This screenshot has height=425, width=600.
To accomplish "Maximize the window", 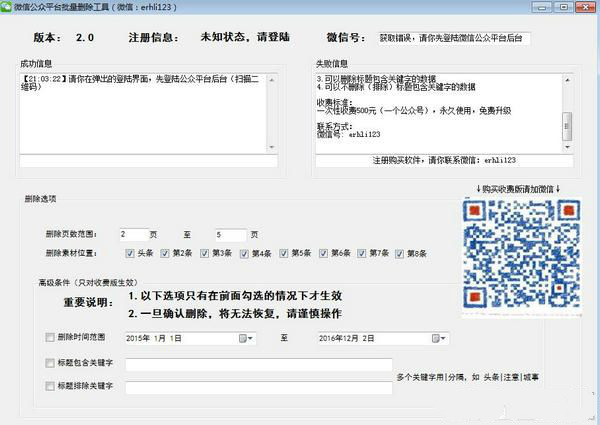I will coord(564,7).
